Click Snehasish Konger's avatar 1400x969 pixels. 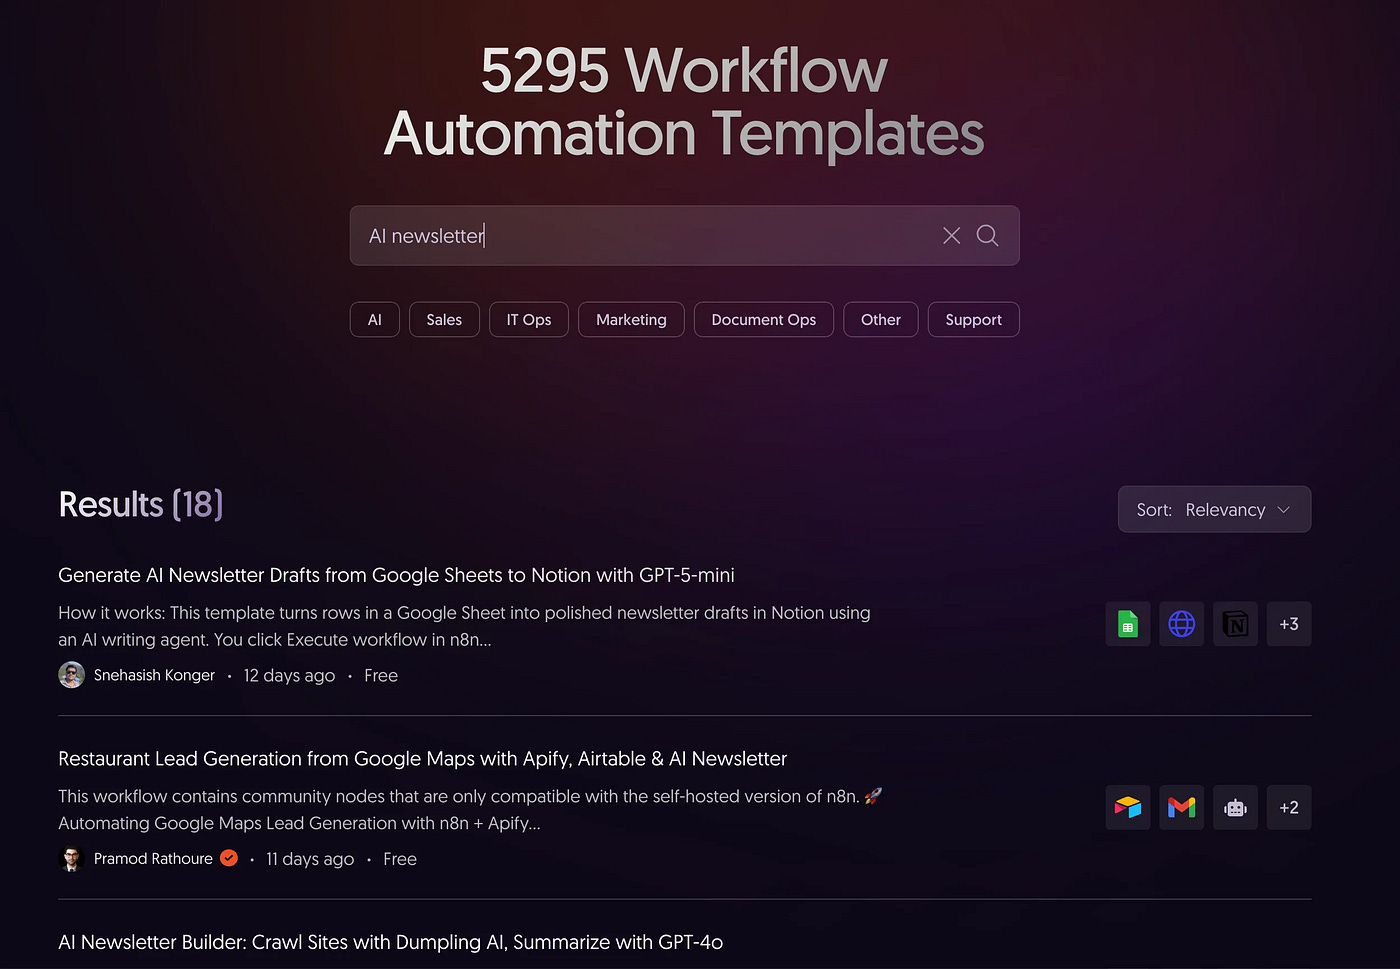71,675
